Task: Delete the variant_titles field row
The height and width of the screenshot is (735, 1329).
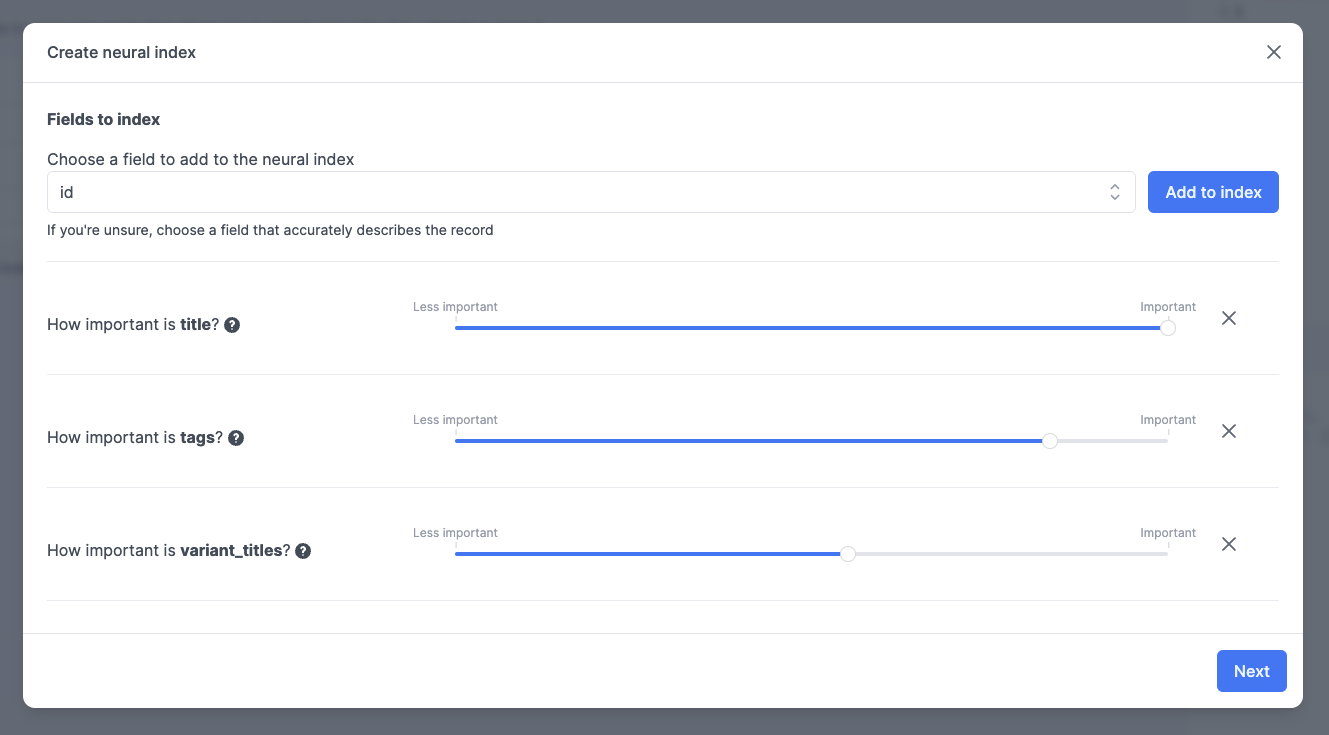Action: coord(1229,544)
